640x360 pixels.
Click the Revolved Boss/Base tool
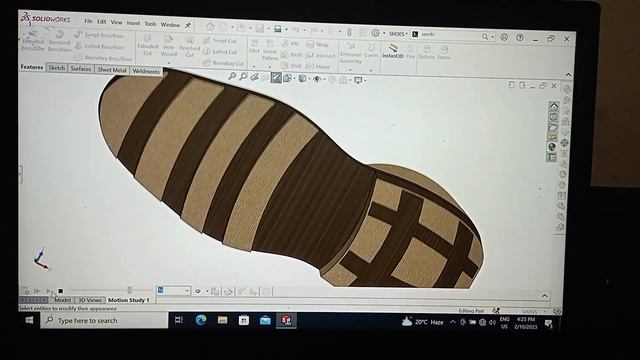coord(59,42)
